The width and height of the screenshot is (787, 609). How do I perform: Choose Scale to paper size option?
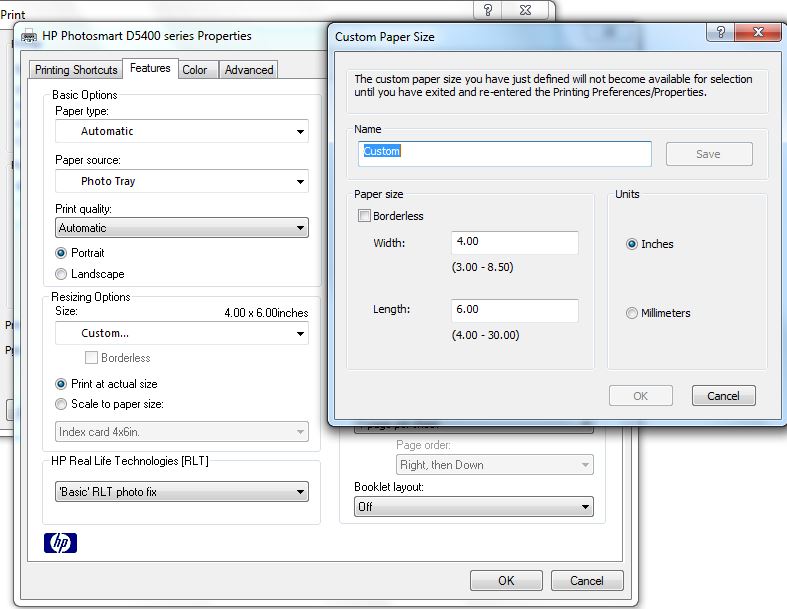coord(61,404)
